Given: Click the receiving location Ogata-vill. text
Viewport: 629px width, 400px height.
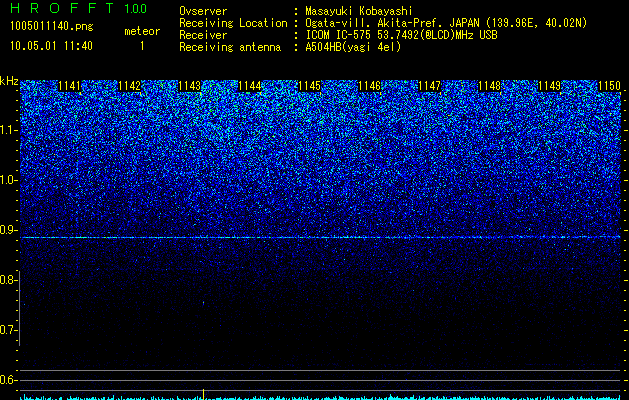Looking at the screenshot, I should (x=448, y=23).
